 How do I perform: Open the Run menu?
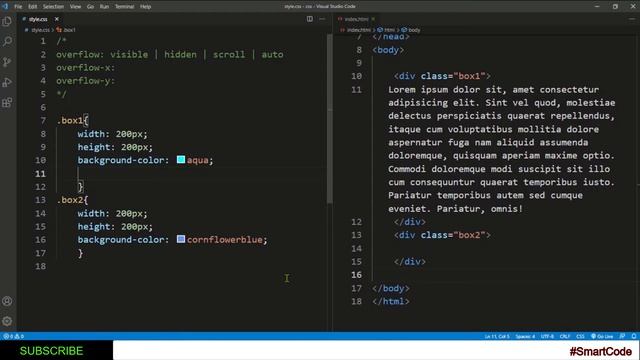click(x=104, y=7)
